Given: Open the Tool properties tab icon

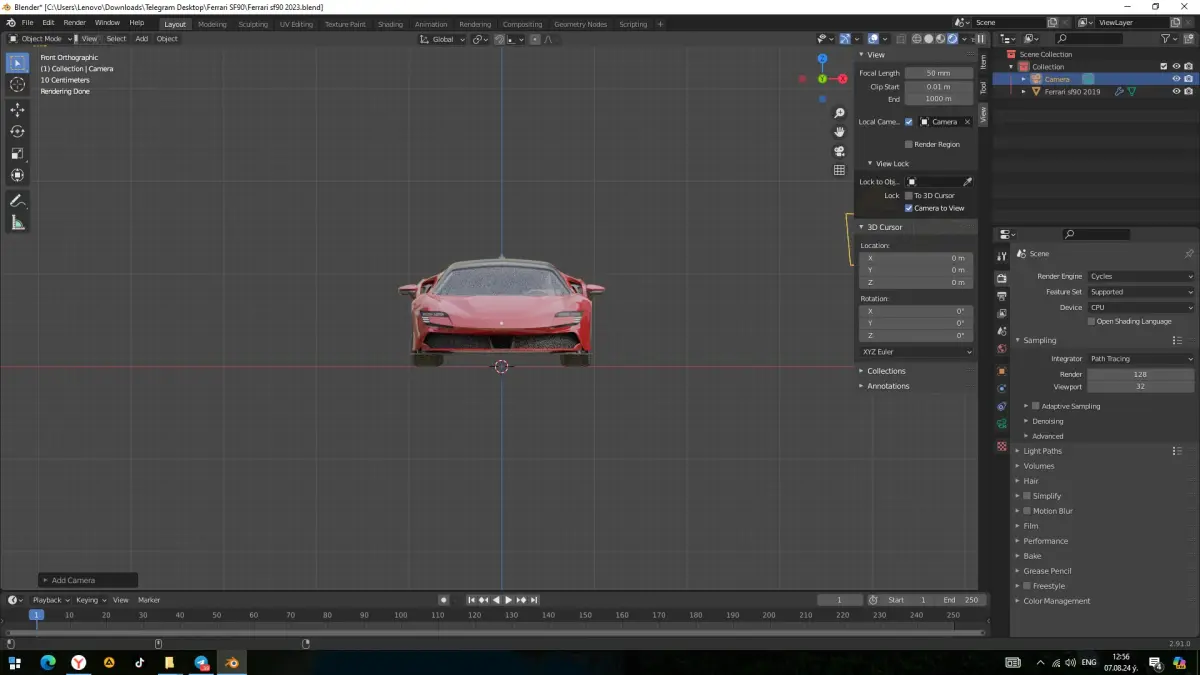Looking at the screenshot, I should (x=1001, y=257).
